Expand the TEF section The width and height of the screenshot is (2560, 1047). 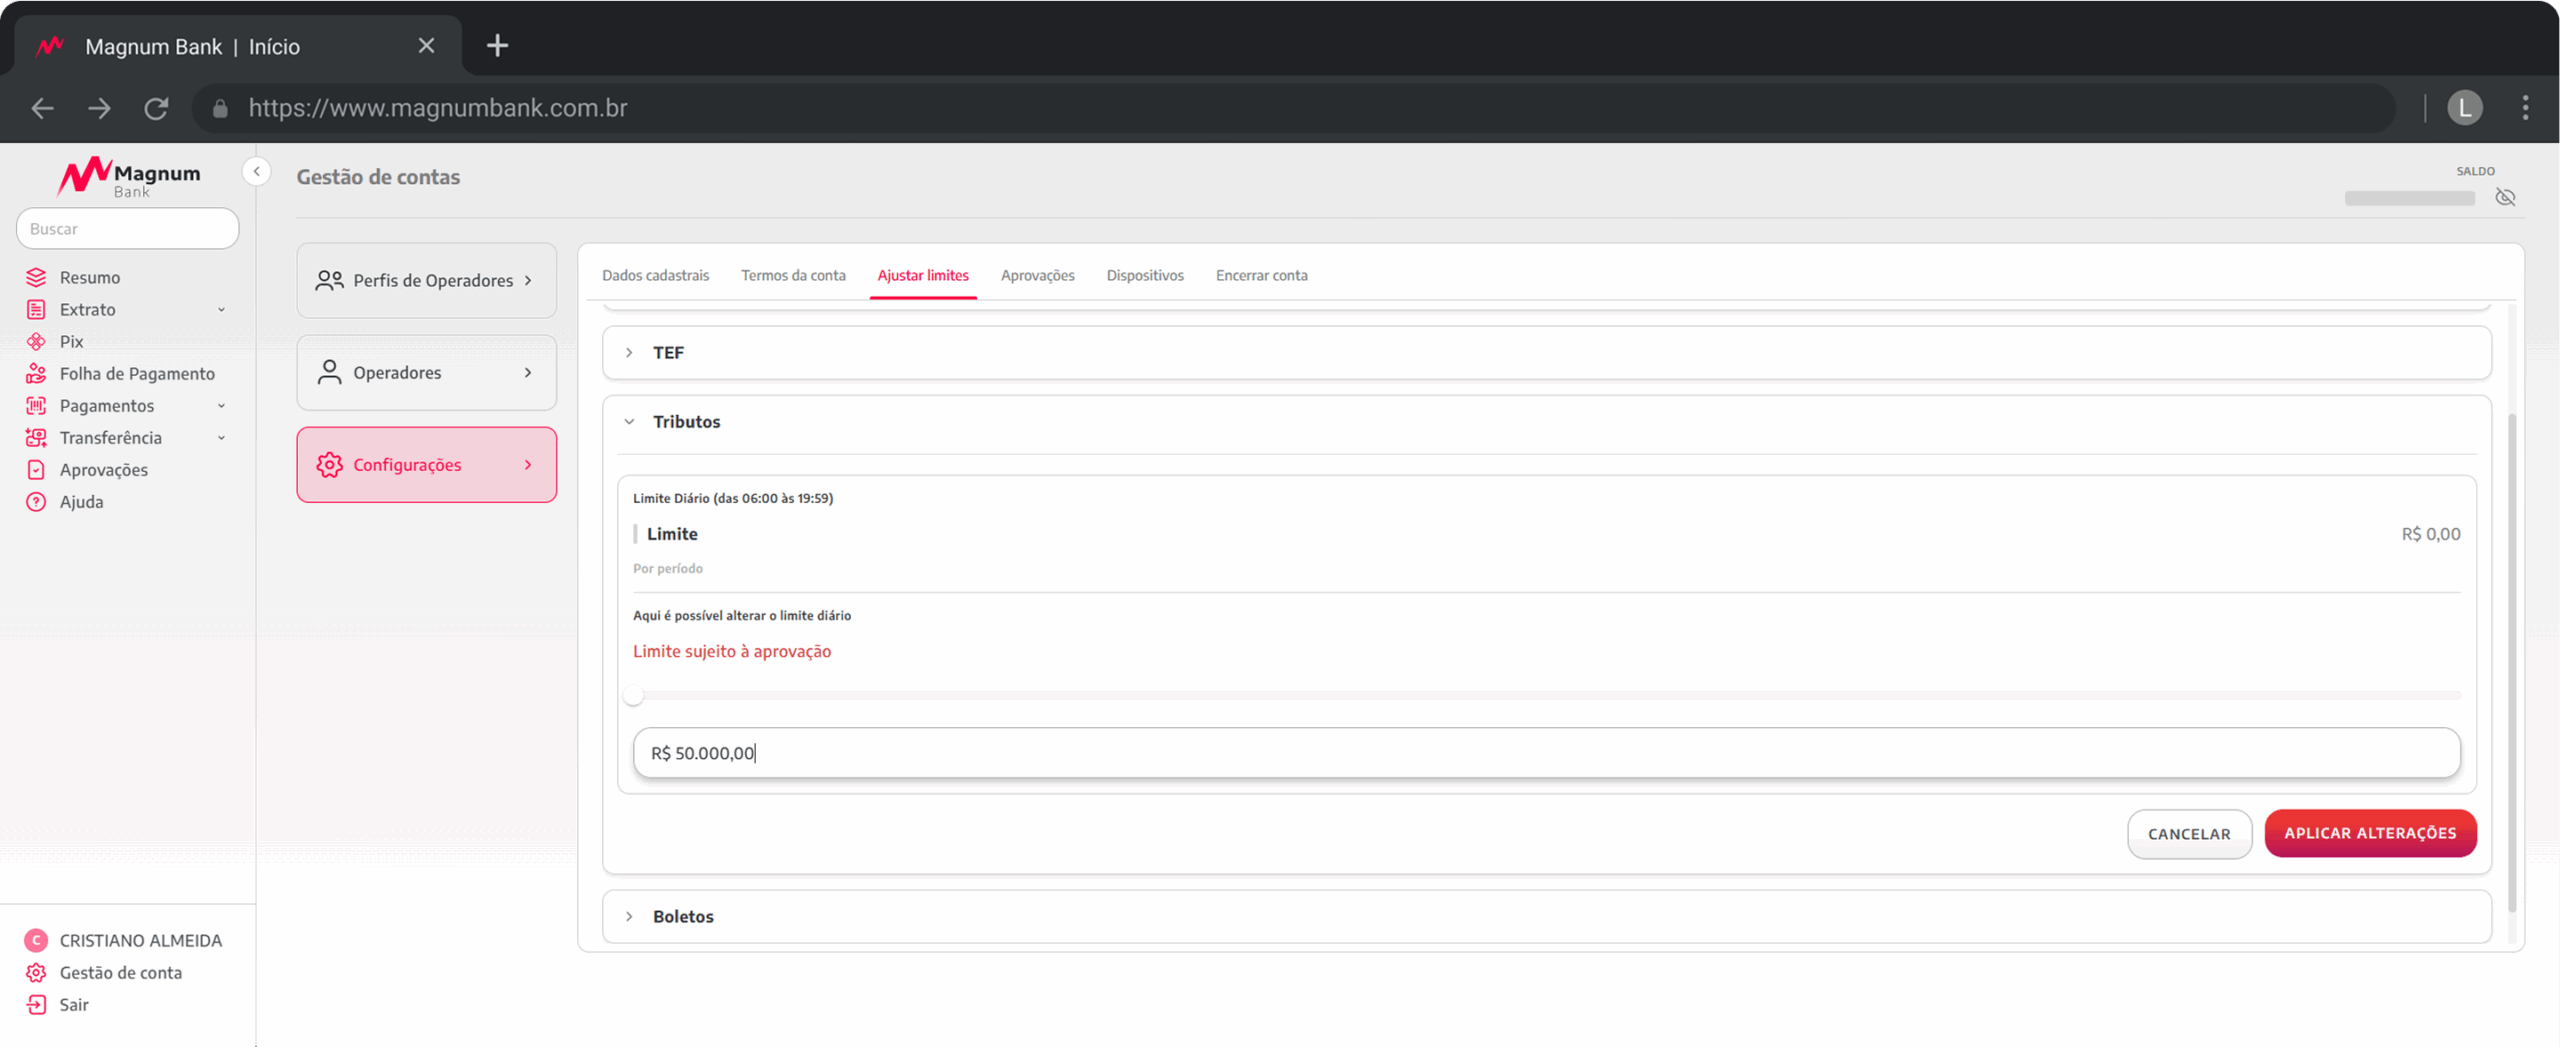(x=629, y=352)
